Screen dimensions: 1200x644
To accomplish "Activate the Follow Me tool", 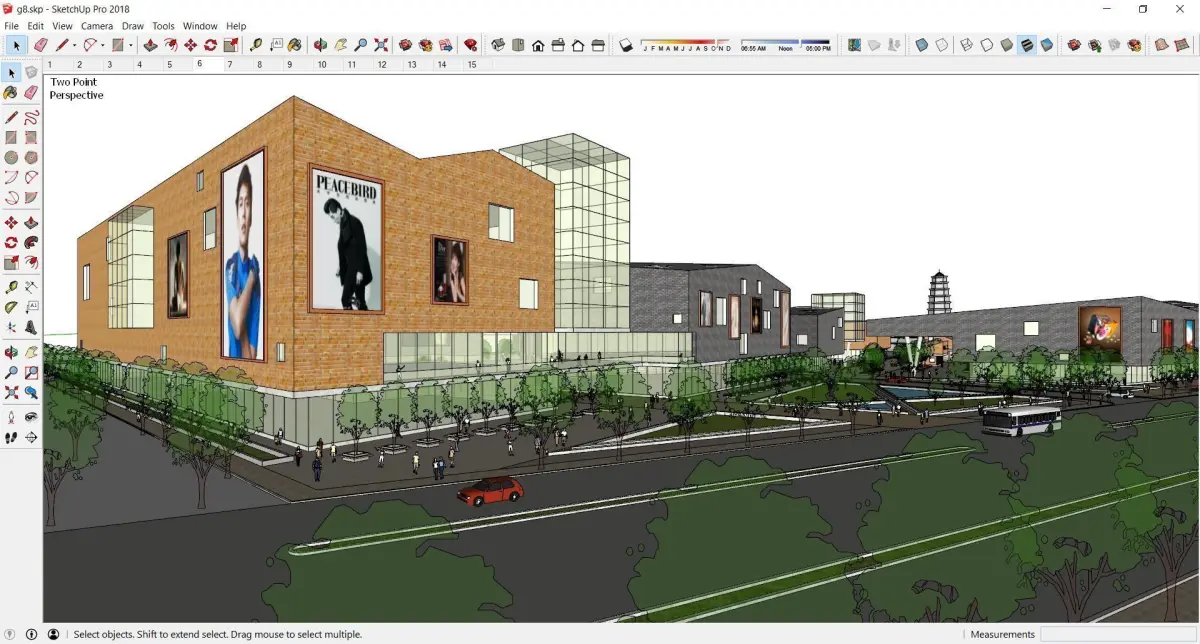I will pyautogui.click(x=31, y=242).
